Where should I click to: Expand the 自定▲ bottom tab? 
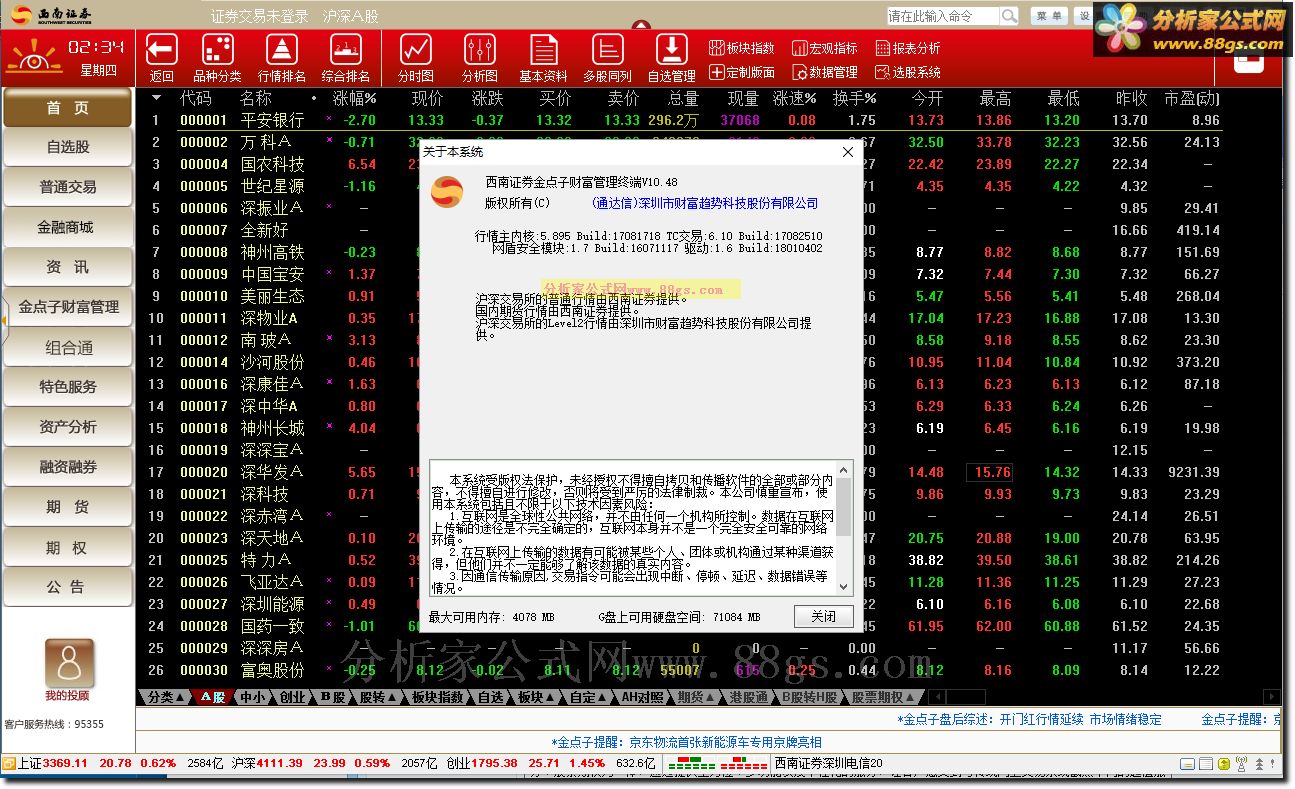point(589,697)
